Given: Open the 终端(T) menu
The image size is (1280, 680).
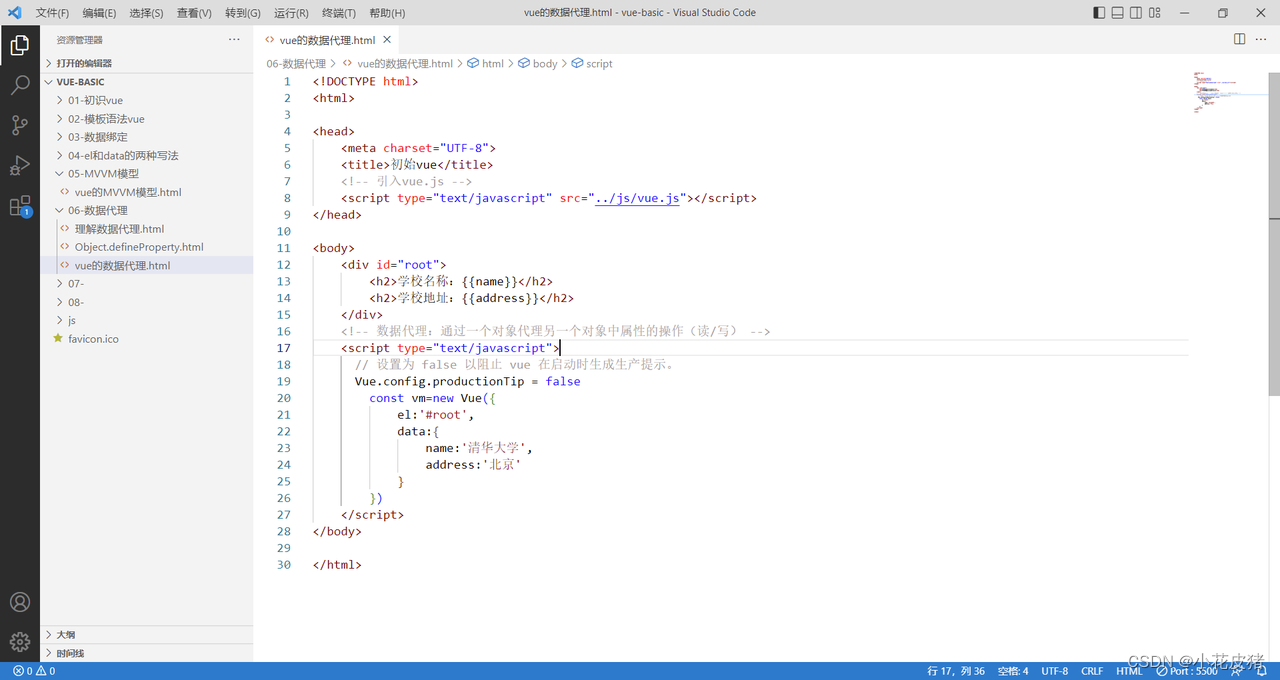Looking at the screenshot, I should [x=339, y=13].
